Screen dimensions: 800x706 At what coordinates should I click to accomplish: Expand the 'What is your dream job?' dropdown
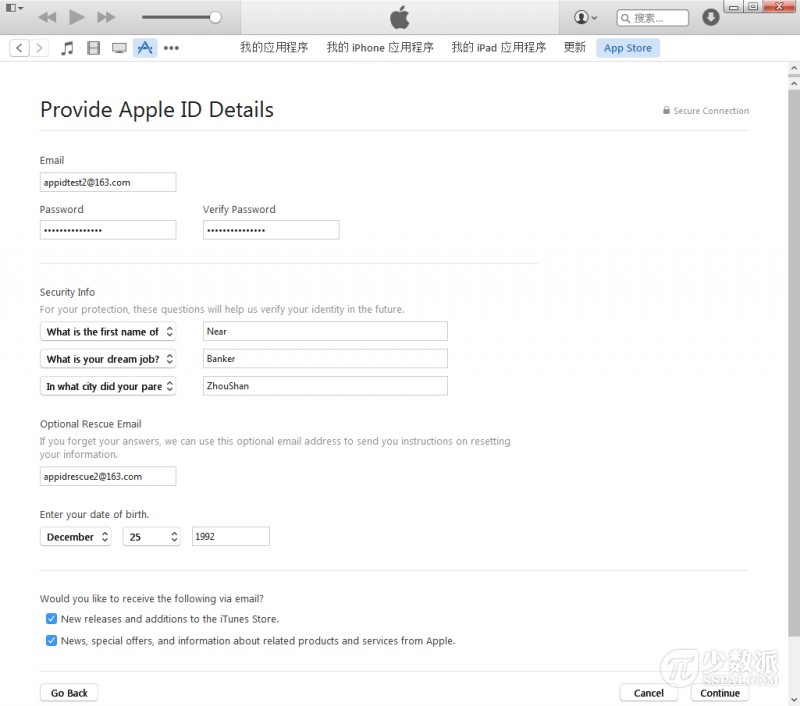[x=108, y=359]
